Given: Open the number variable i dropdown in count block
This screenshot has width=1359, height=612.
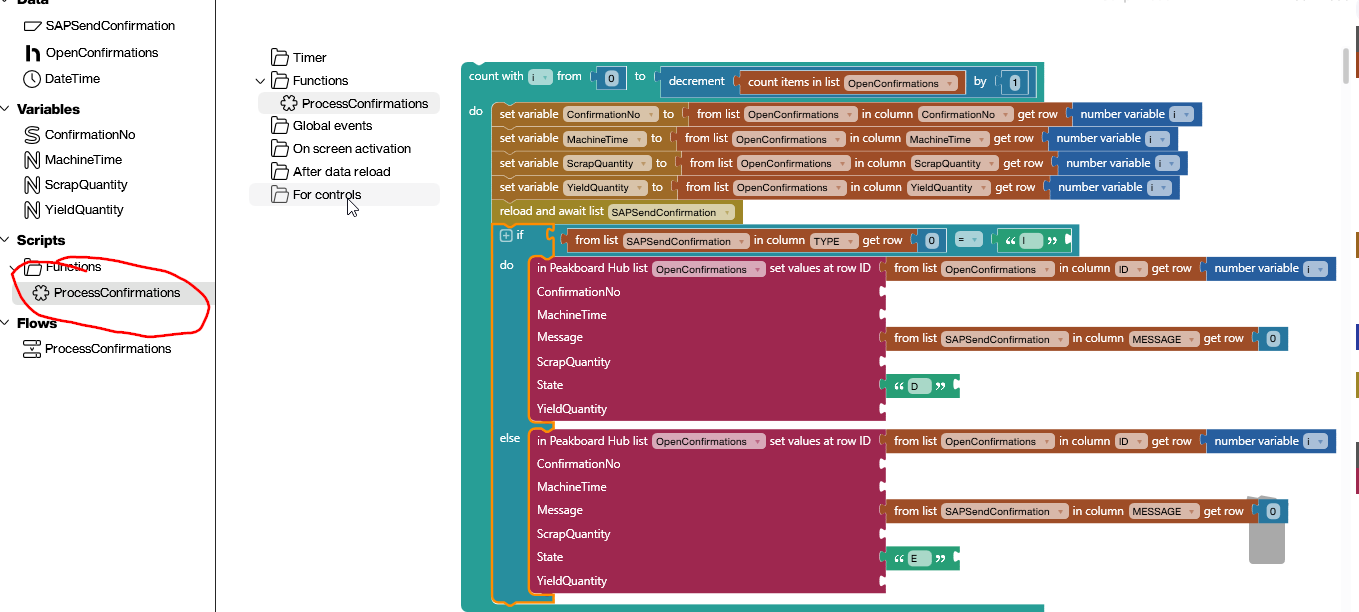Looking at the screenshot, I should point(542,75).
